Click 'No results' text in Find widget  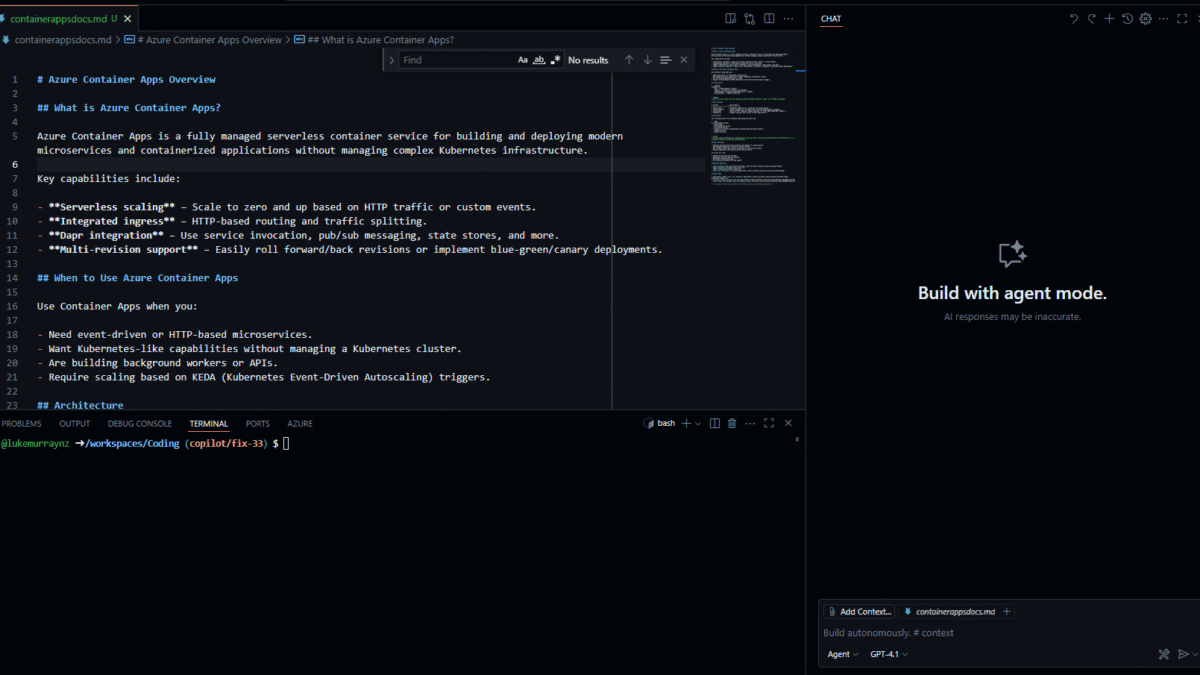[x=588, y=60]
